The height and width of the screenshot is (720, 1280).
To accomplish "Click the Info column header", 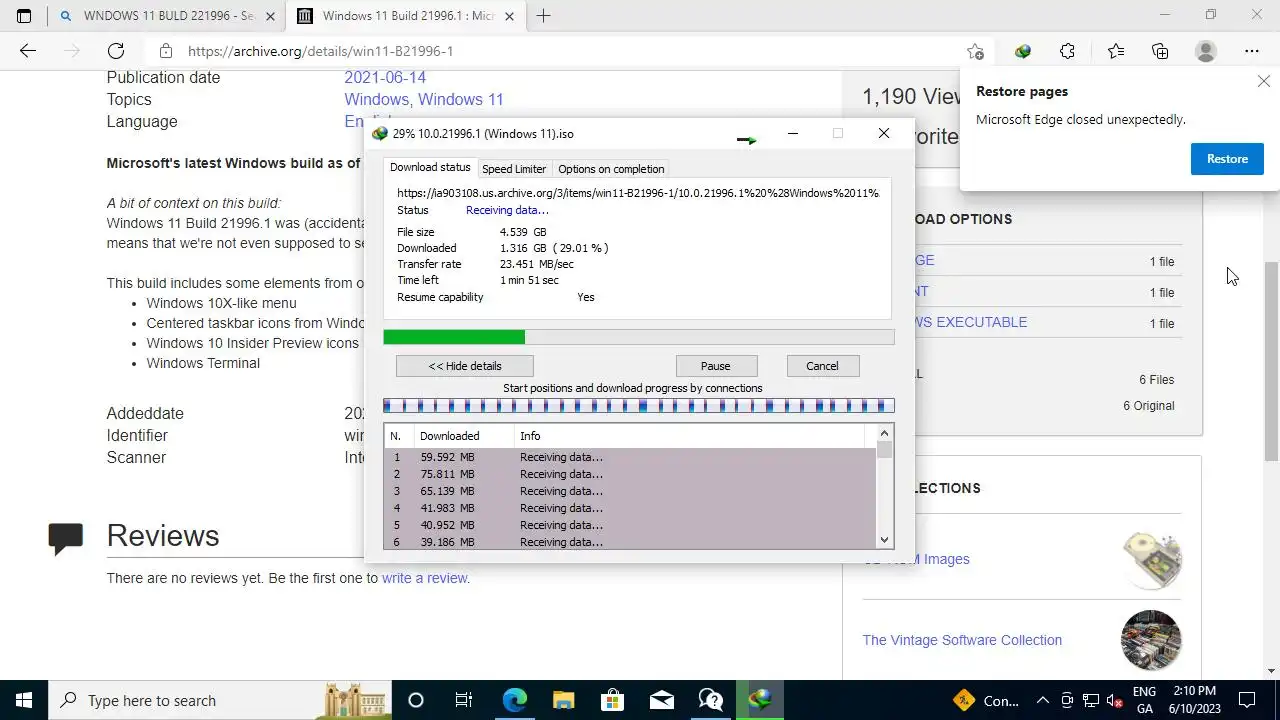I will point(690,436).
